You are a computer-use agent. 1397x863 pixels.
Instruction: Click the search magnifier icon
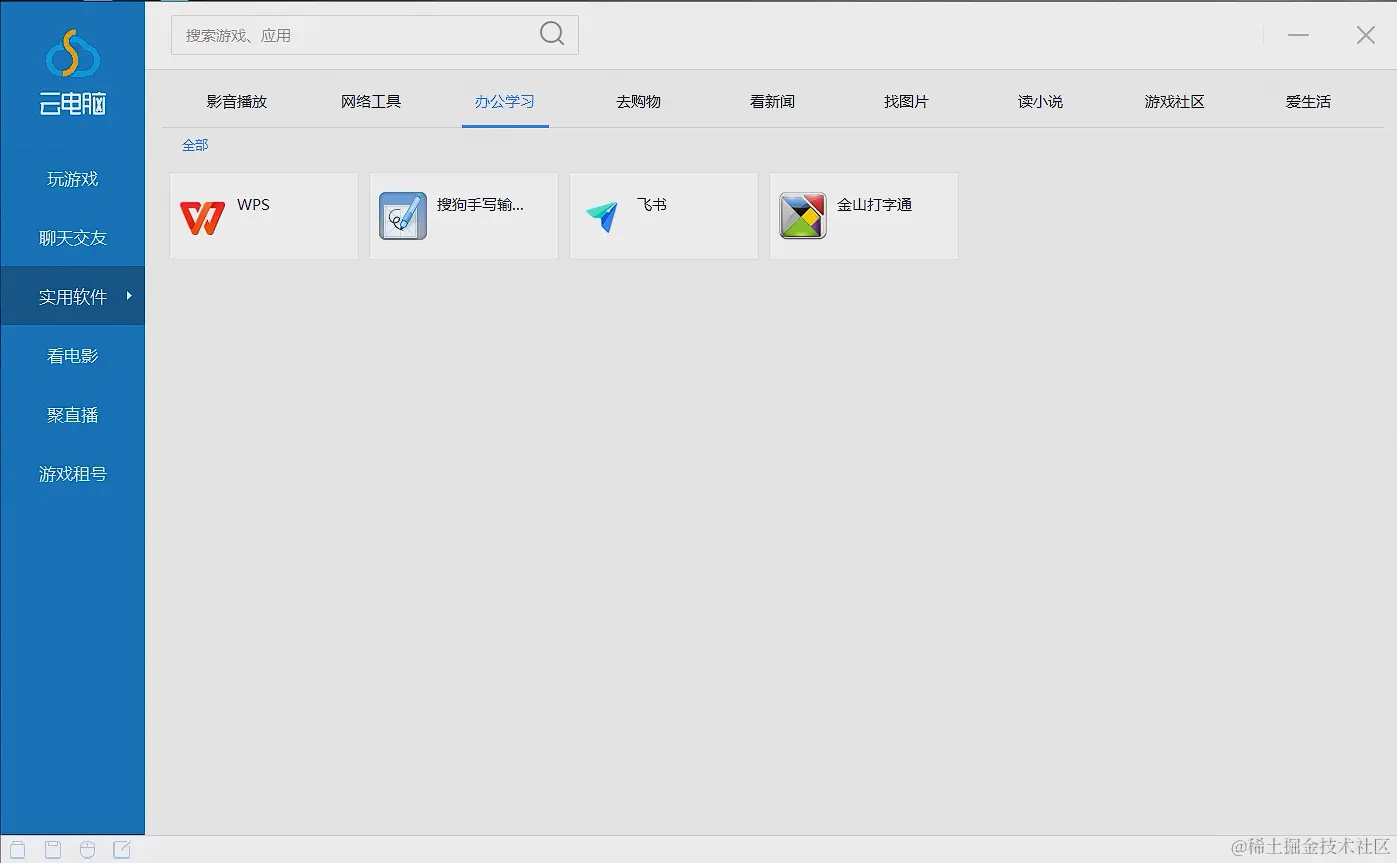click(551, 34)
